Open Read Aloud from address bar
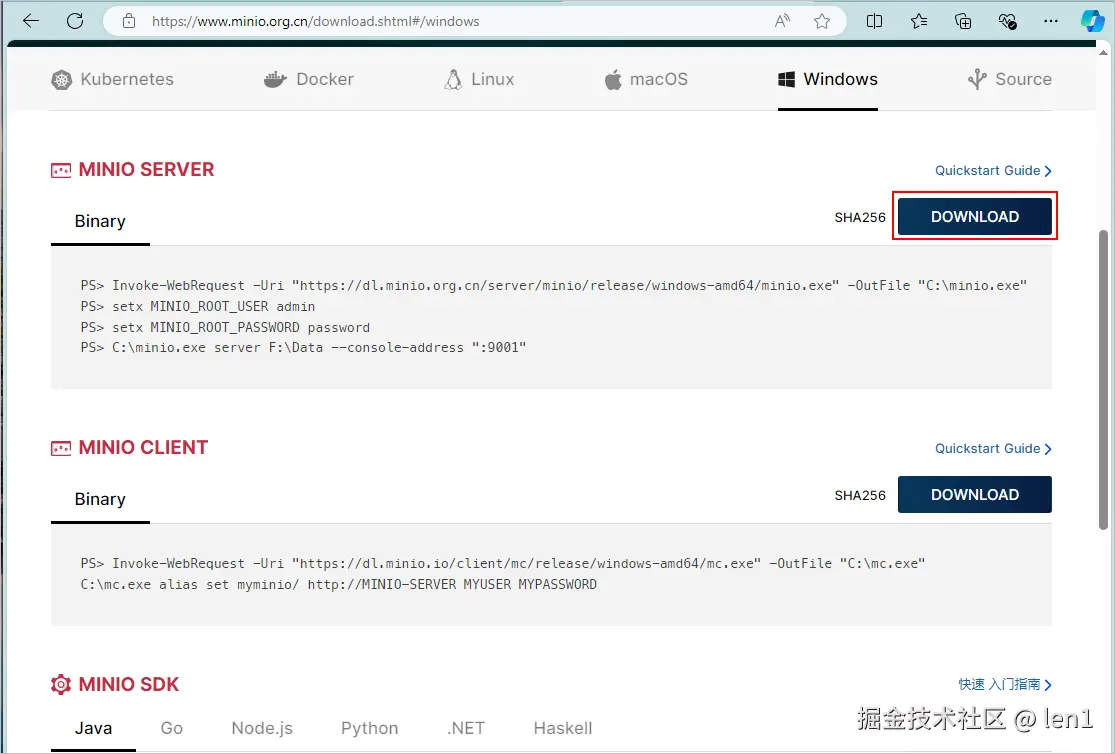 coord(782,21)
